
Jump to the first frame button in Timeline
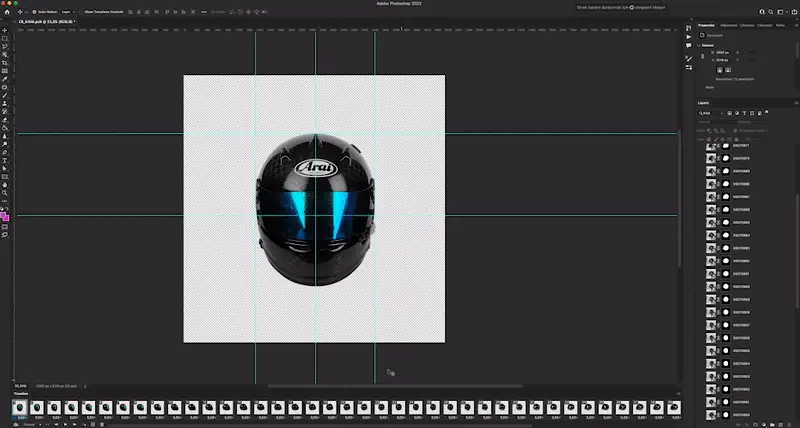coord(47,424)
